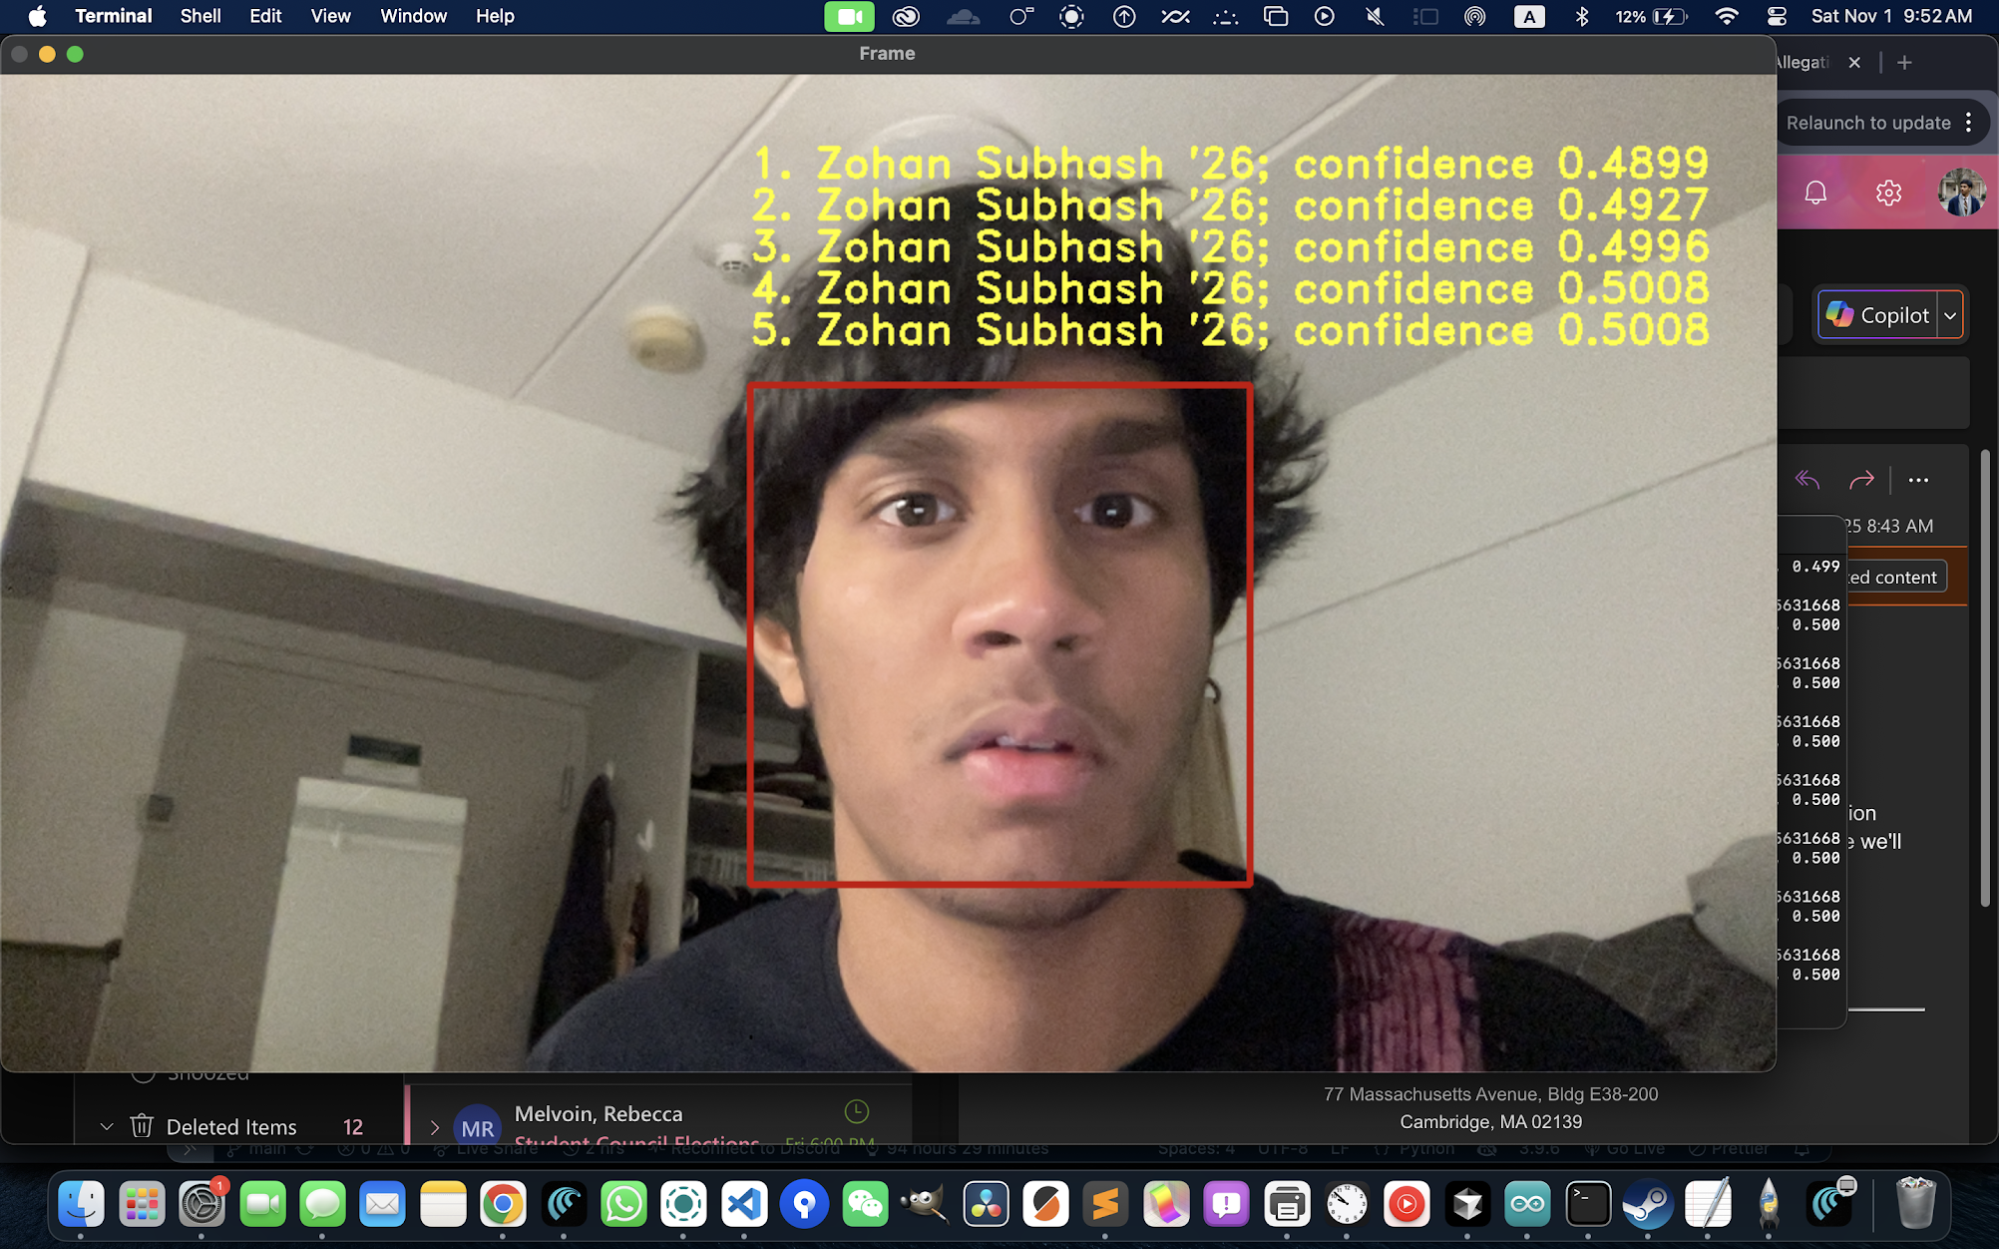Click the forward arrow icon

[x=1861, y=480]
